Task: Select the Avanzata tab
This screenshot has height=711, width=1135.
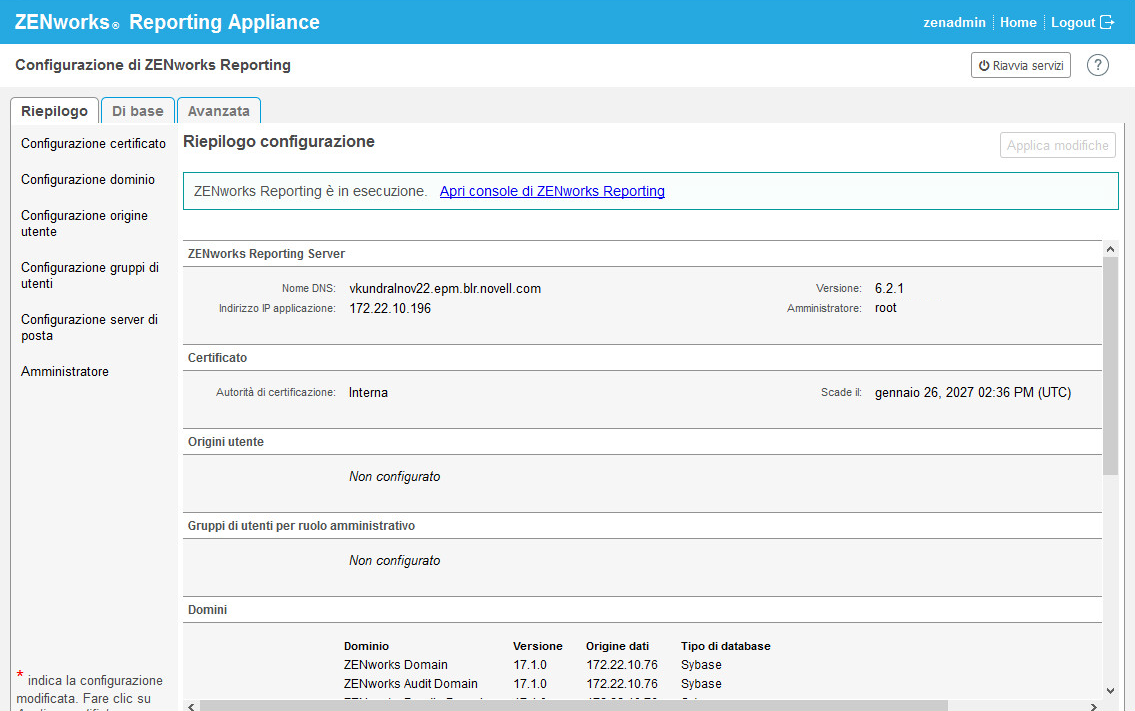Action: (219, 111)
